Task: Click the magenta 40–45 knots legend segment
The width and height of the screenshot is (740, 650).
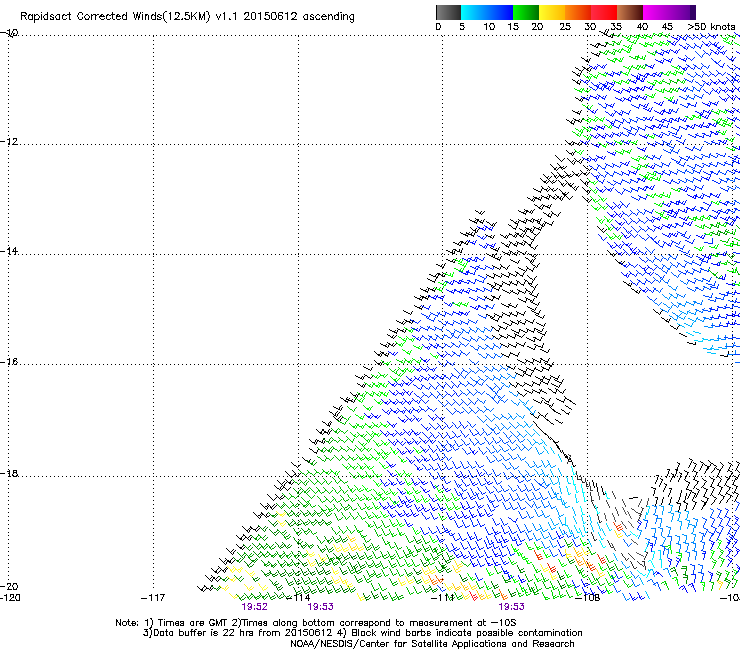Action: point(656,12)
